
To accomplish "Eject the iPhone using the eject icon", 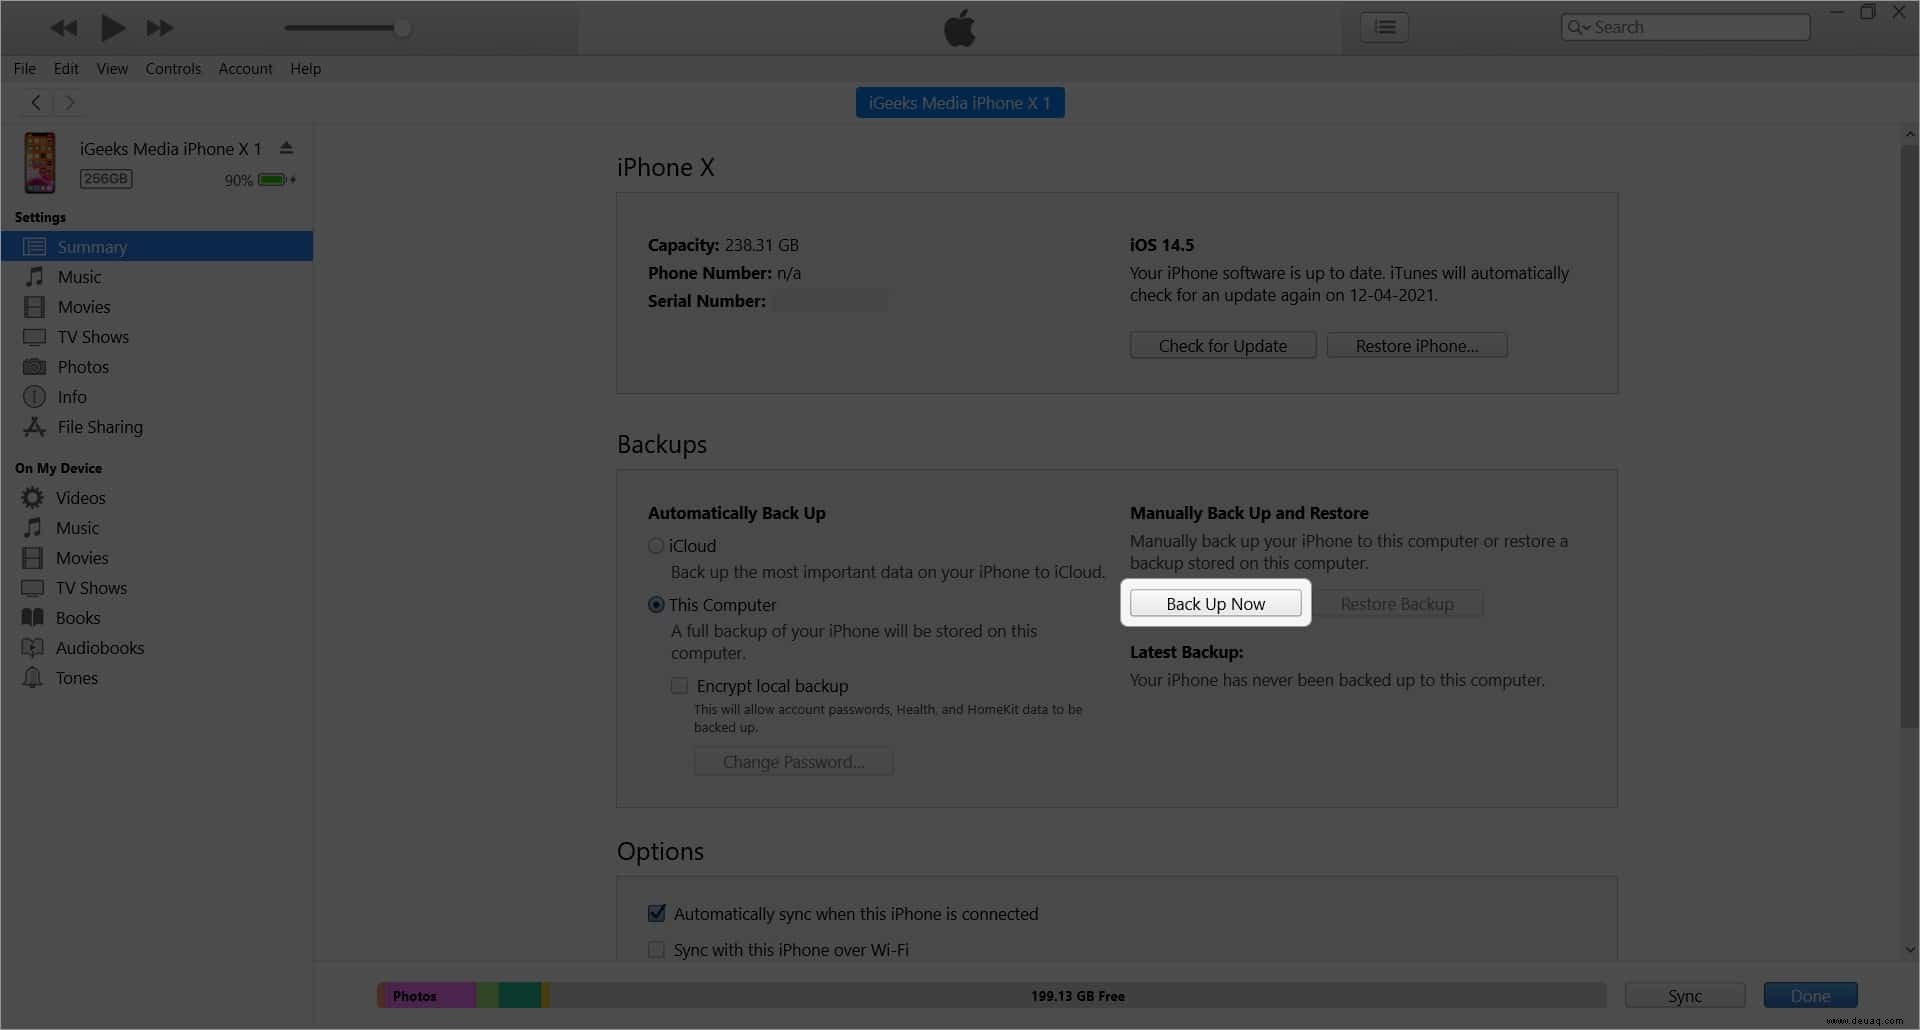I will [286, 148].
